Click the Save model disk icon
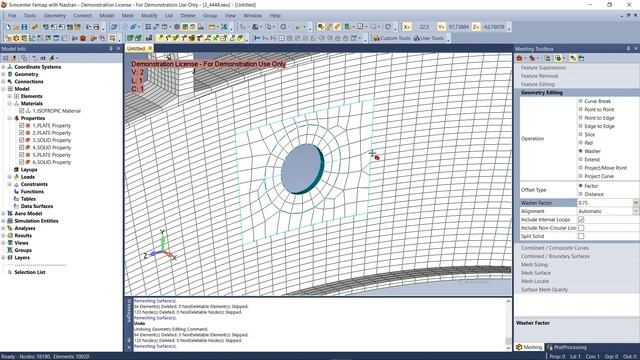Viewport: 640px width, 360px height. tap(24, 27)
